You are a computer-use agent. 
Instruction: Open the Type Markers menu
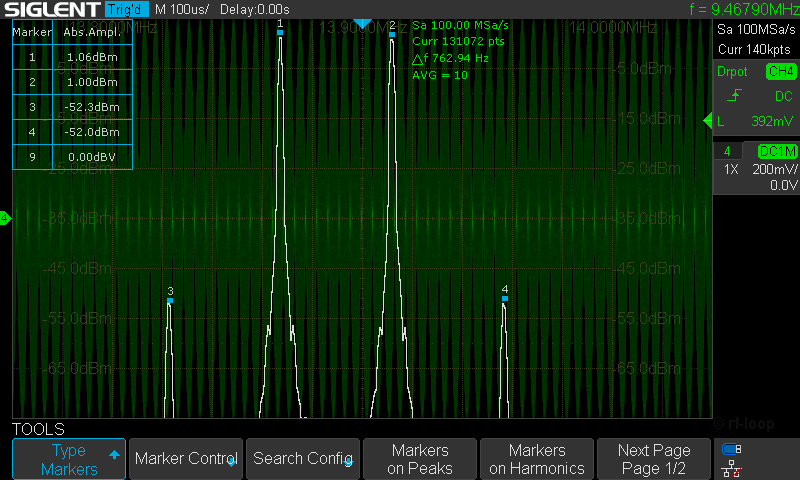point(69,459)
